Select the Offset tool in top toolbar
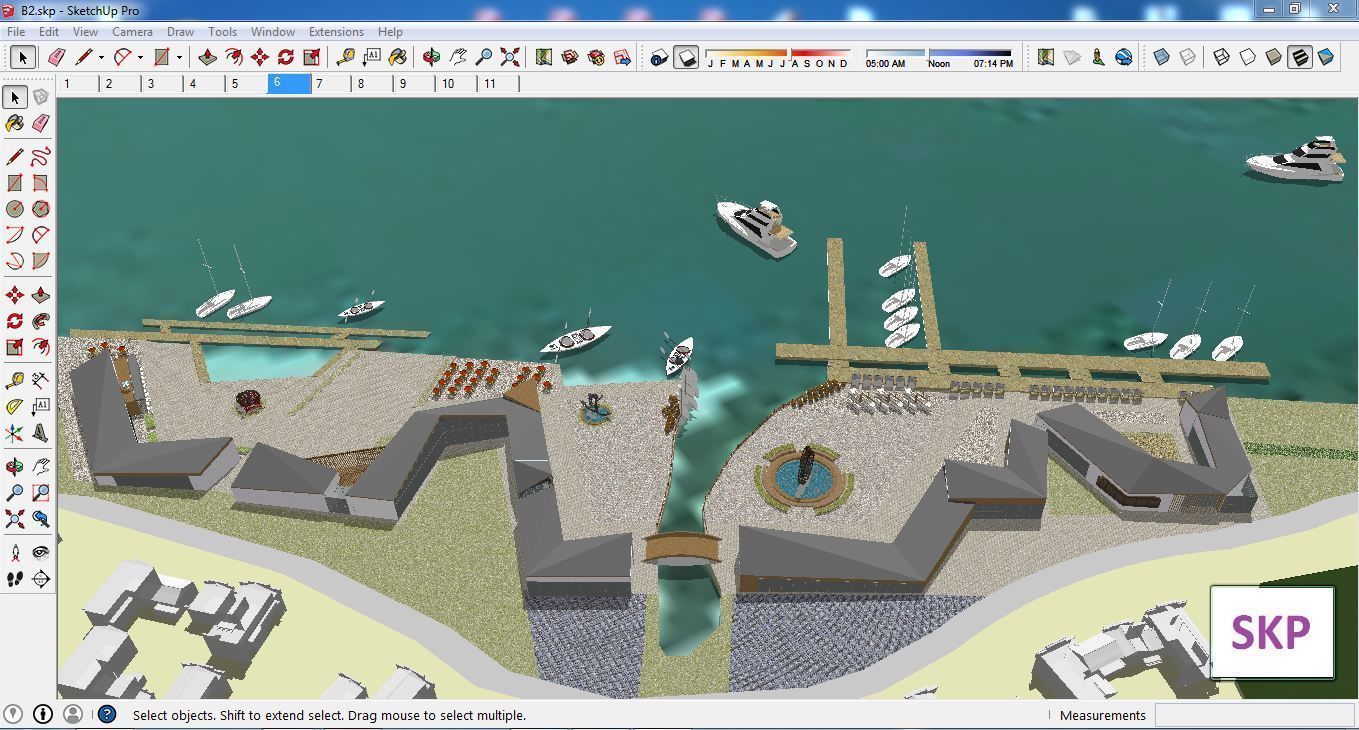Viewport: 1359px width, 730px height. tap(234, 57)
